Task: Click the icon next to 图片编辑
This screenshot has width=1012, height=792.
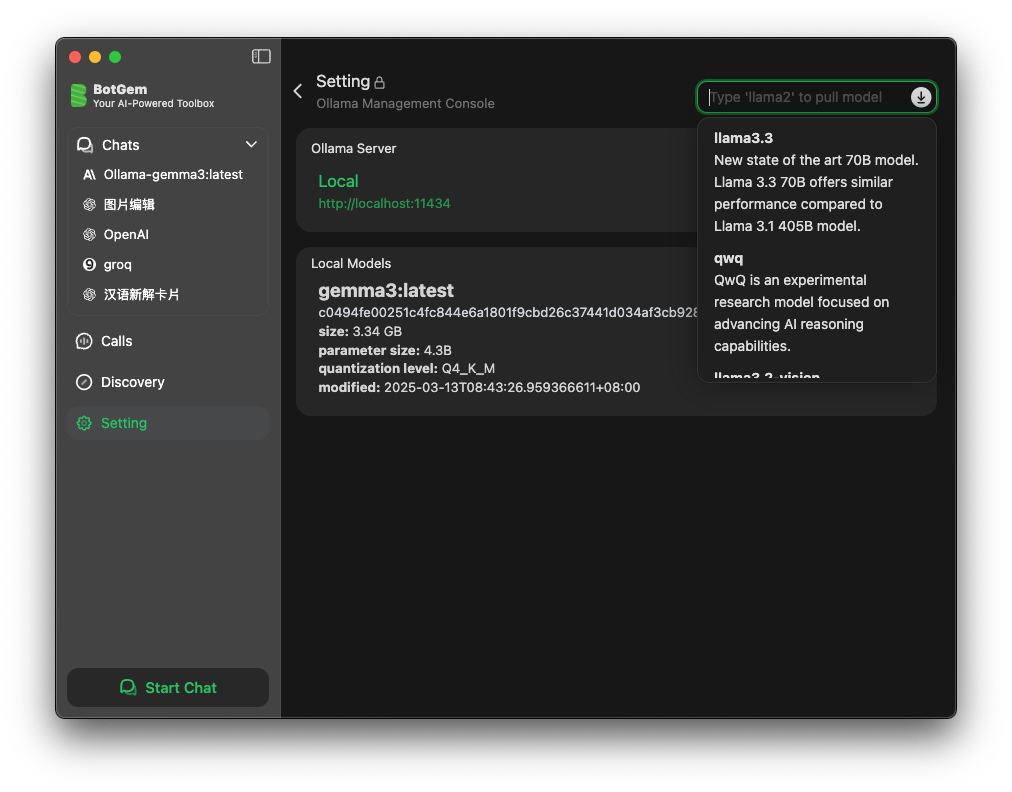Action: click(x=89, y=205)
